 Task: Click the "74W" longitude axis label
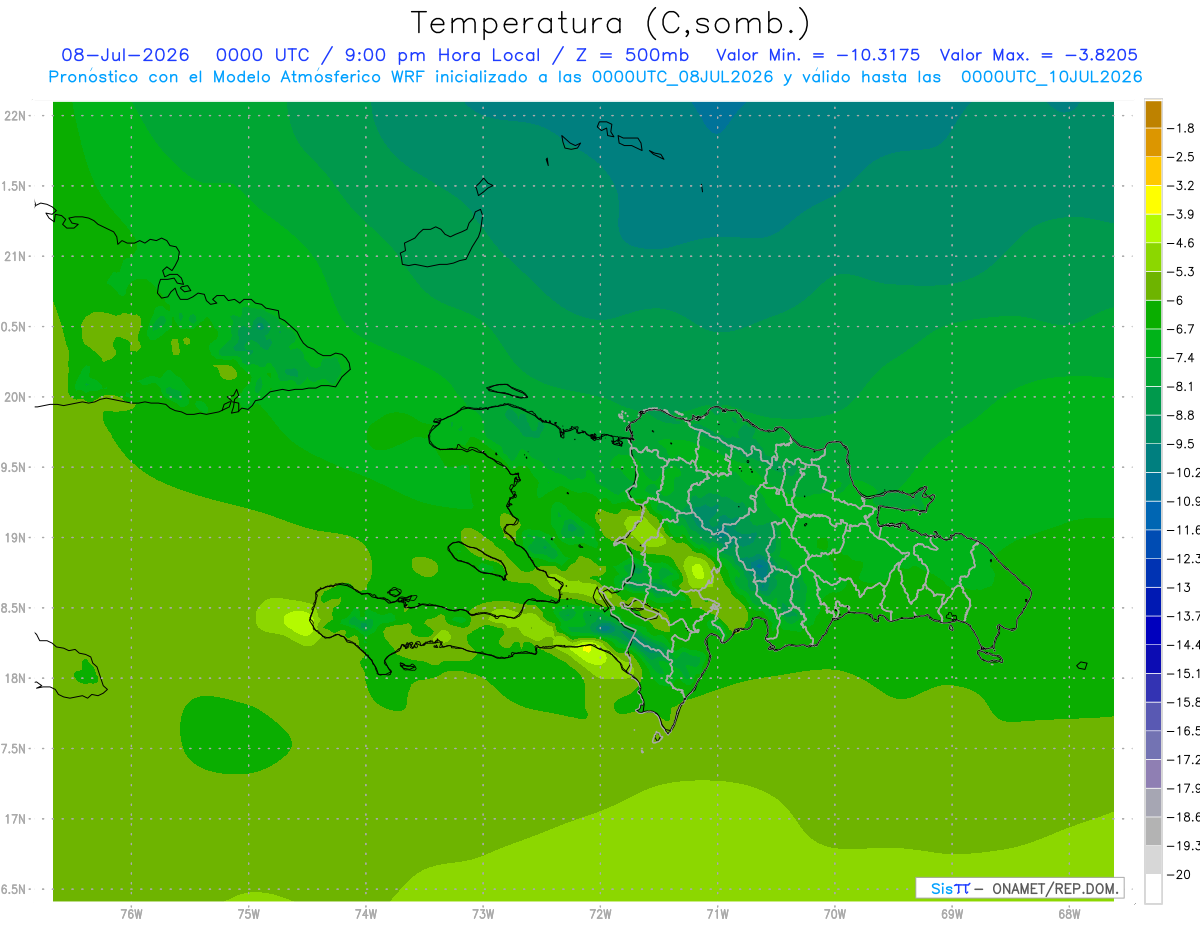click(366, 913)
